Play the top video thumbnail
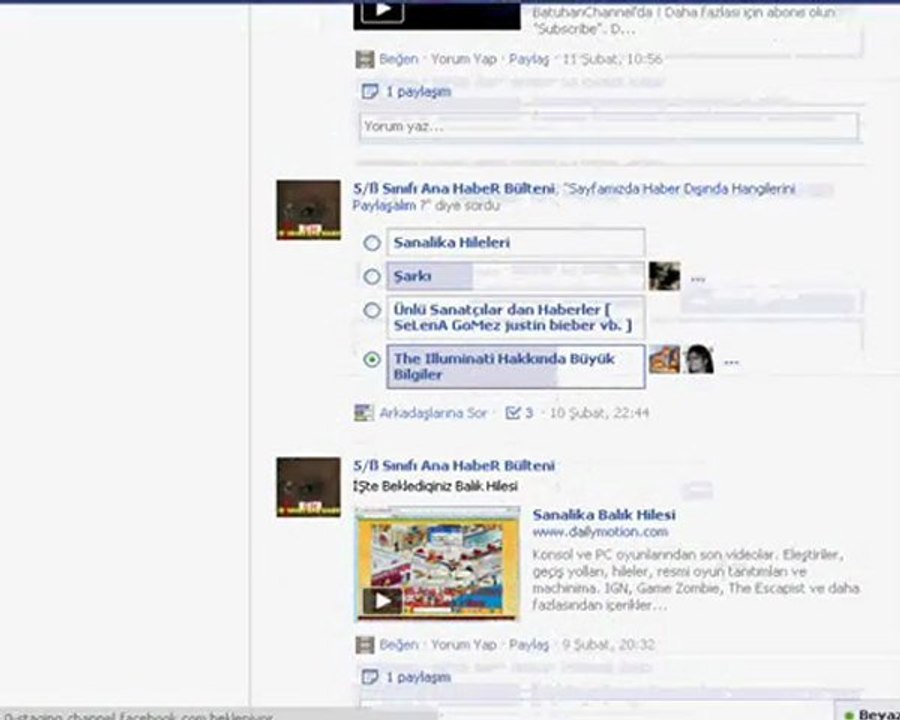 [x=437, y=15]
